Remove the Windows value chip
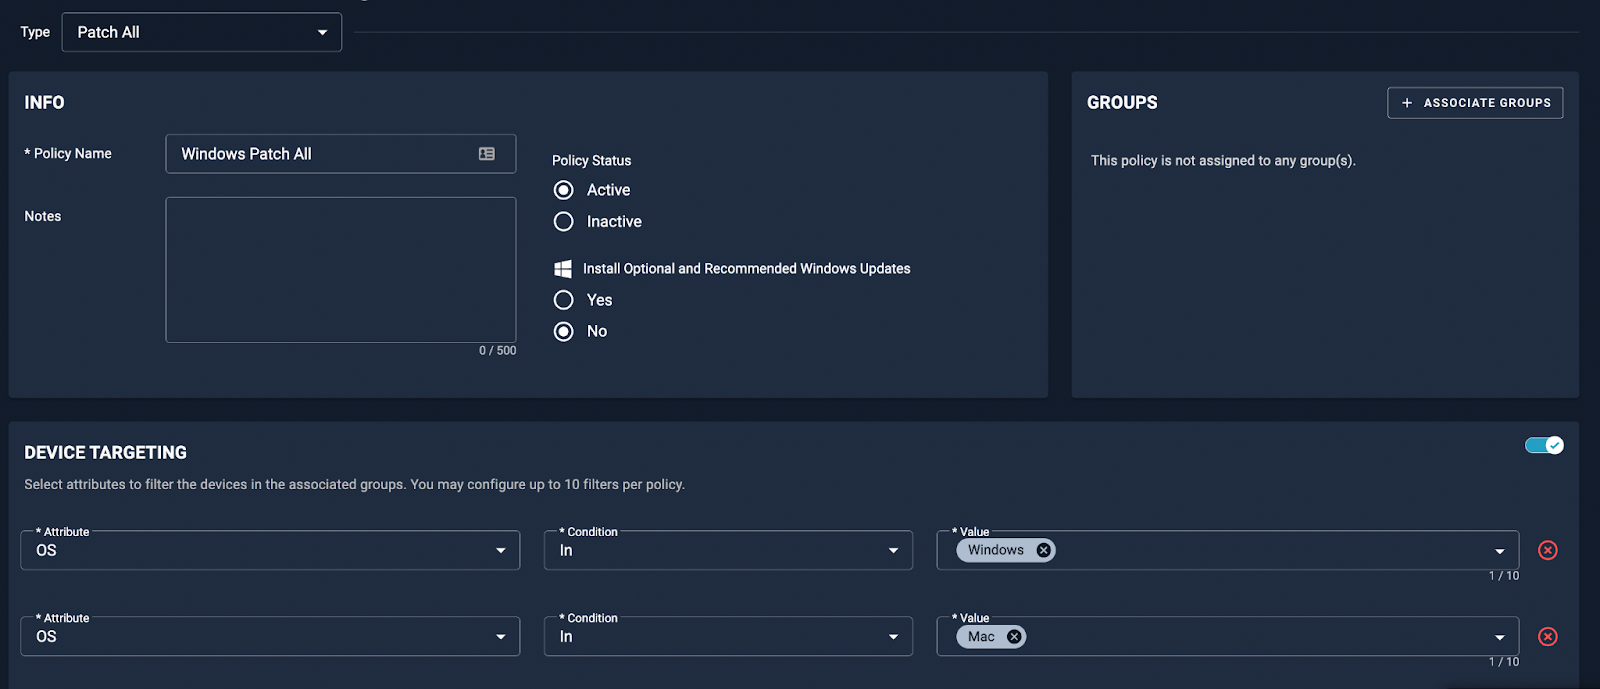Image resolution: width=1600 pixels, height=689 pixels. coord(1043,550)
